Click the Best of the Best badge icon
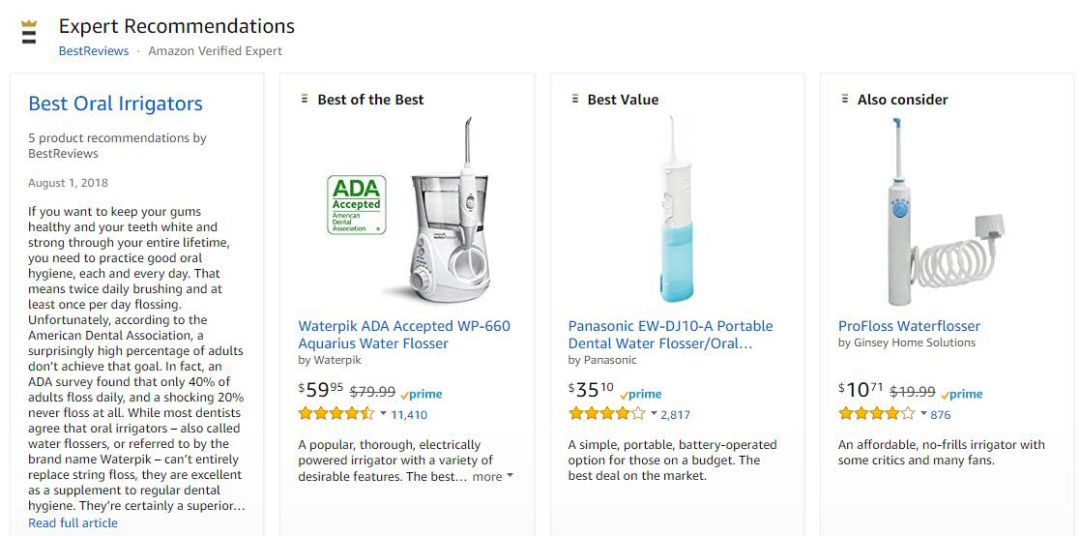The width and height of the screenshot is (1080, 536). 304,99
